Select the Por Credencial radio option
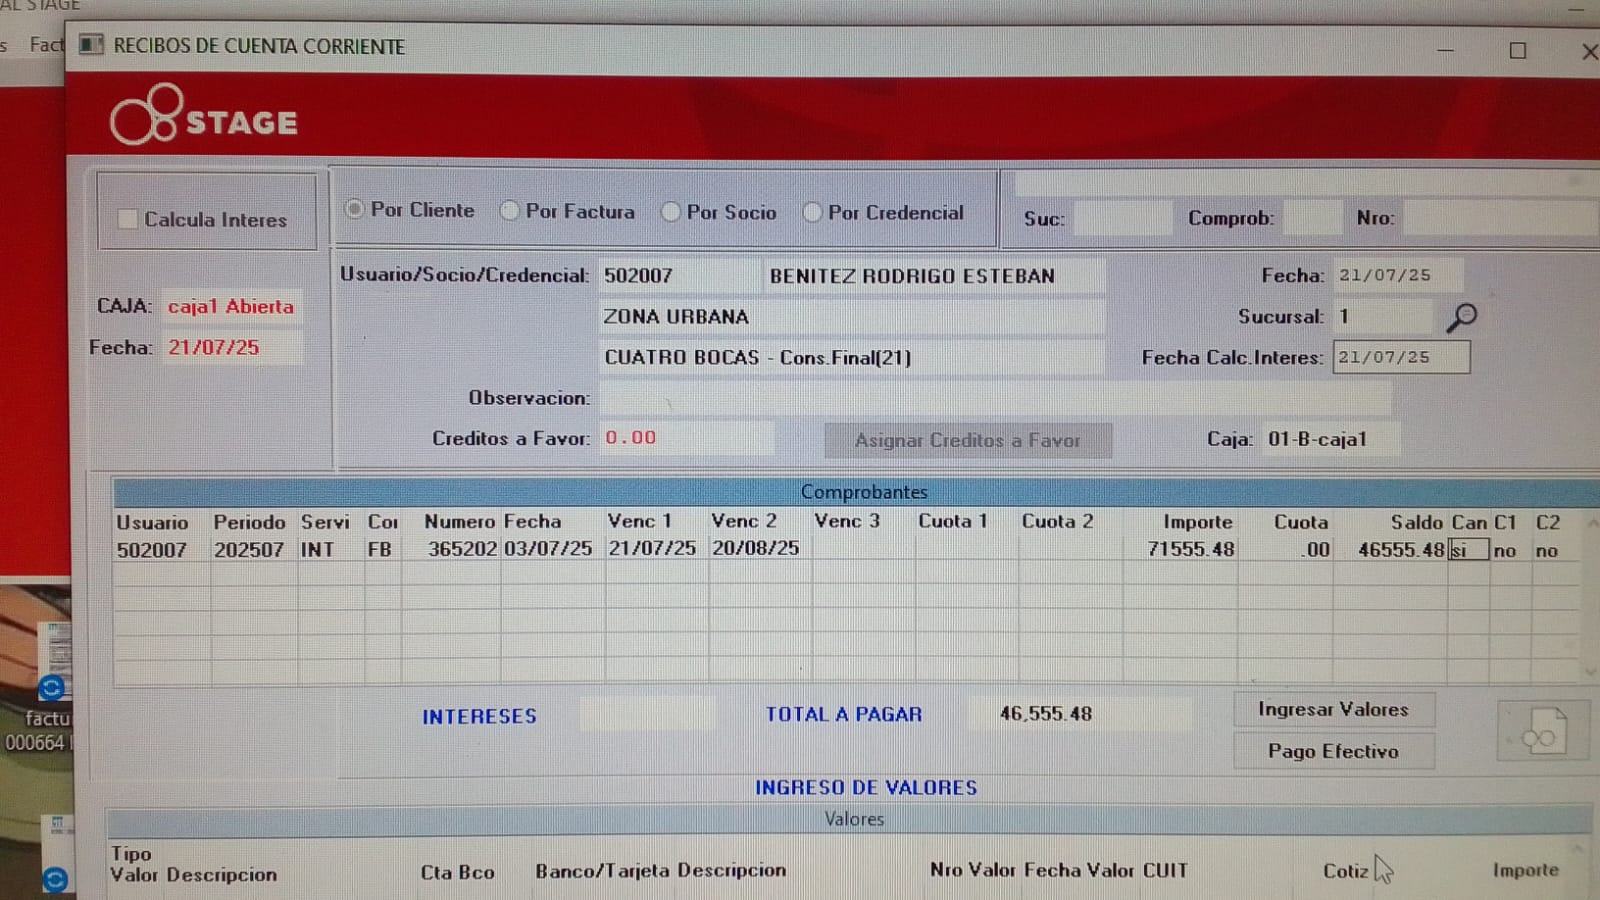Screen dimensions: 1600x900 [812, 212]
